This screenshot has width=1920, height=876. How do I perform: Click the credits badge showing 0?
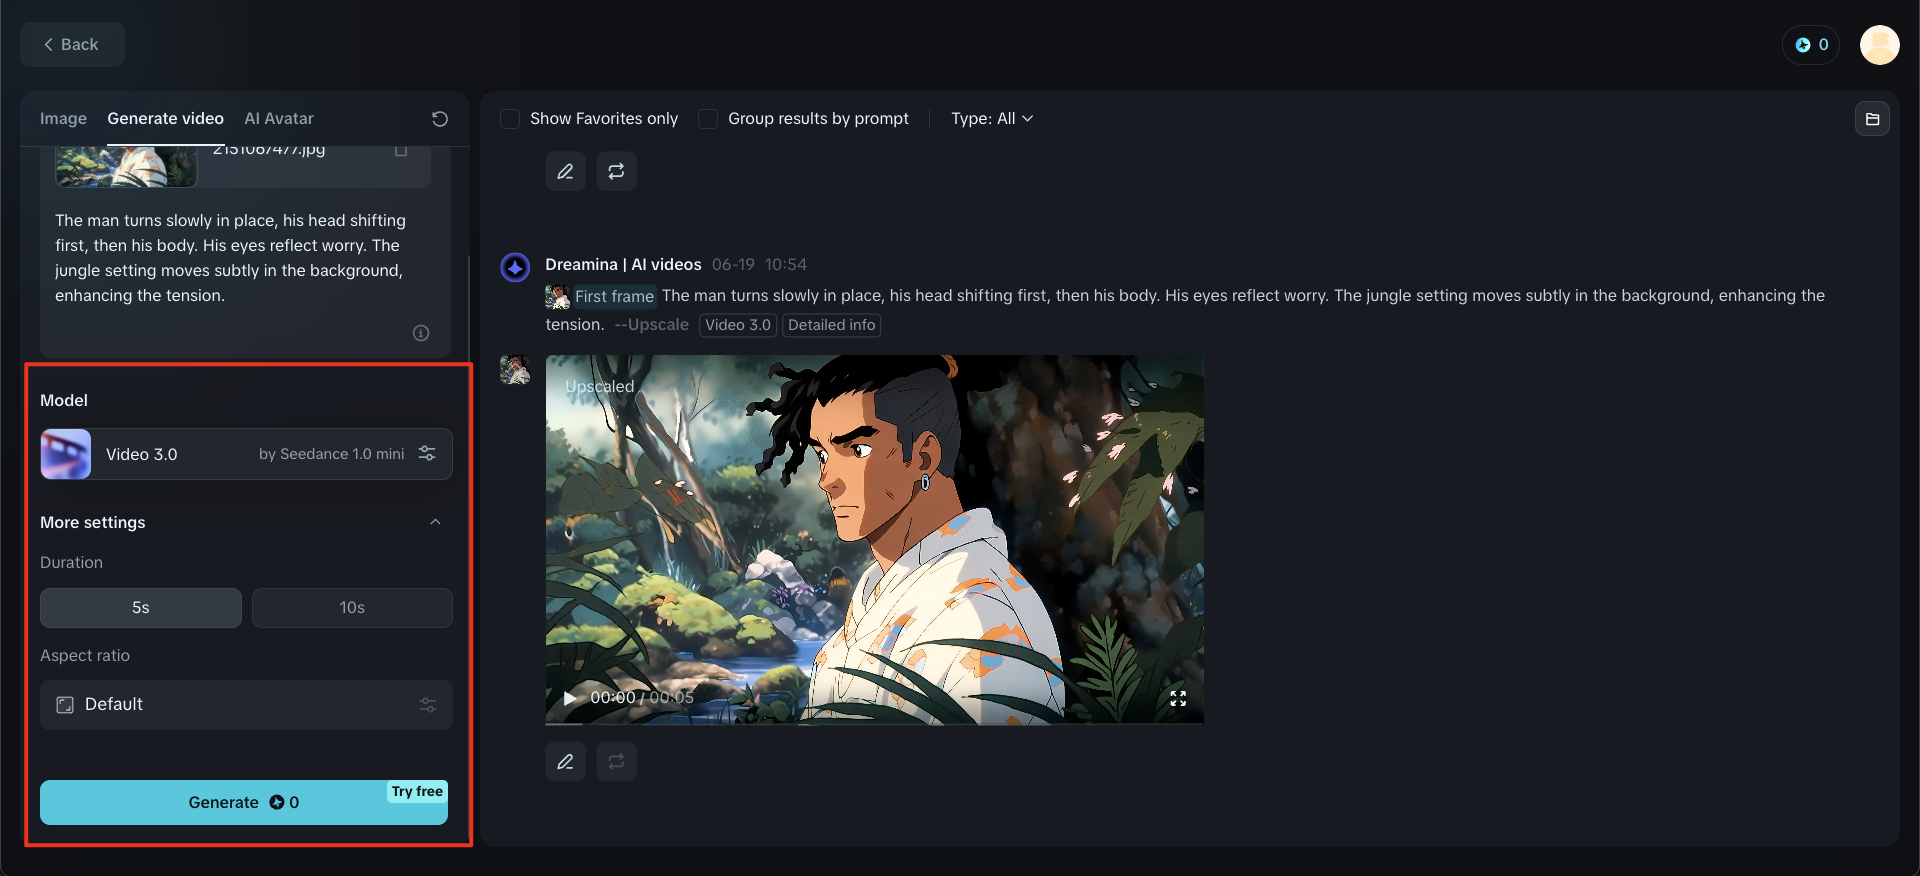pyautogui.click(x=1811, y=45)
